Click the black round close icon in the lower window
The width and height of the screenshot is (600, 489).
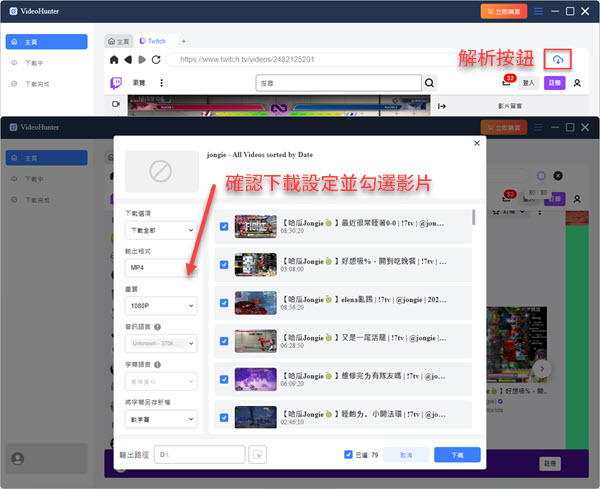pos(558,176)
